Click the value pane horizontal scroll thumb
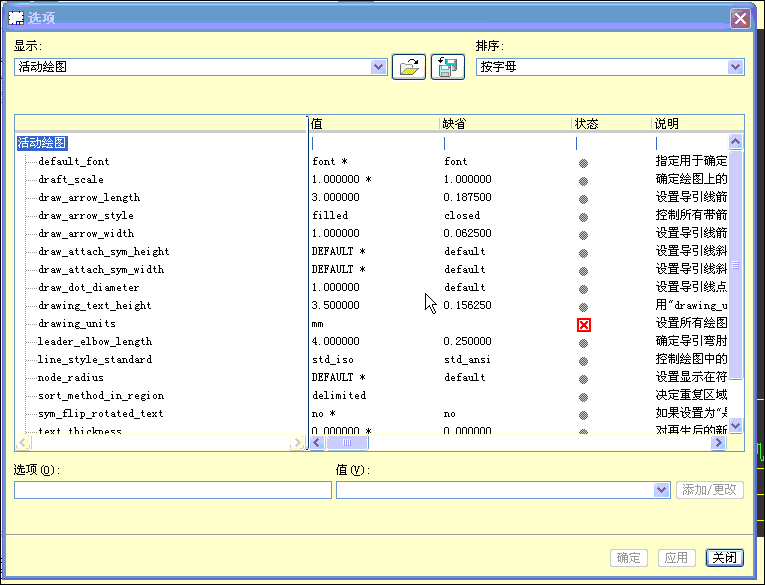Viewport: 765px width, 585px height. 347,443
